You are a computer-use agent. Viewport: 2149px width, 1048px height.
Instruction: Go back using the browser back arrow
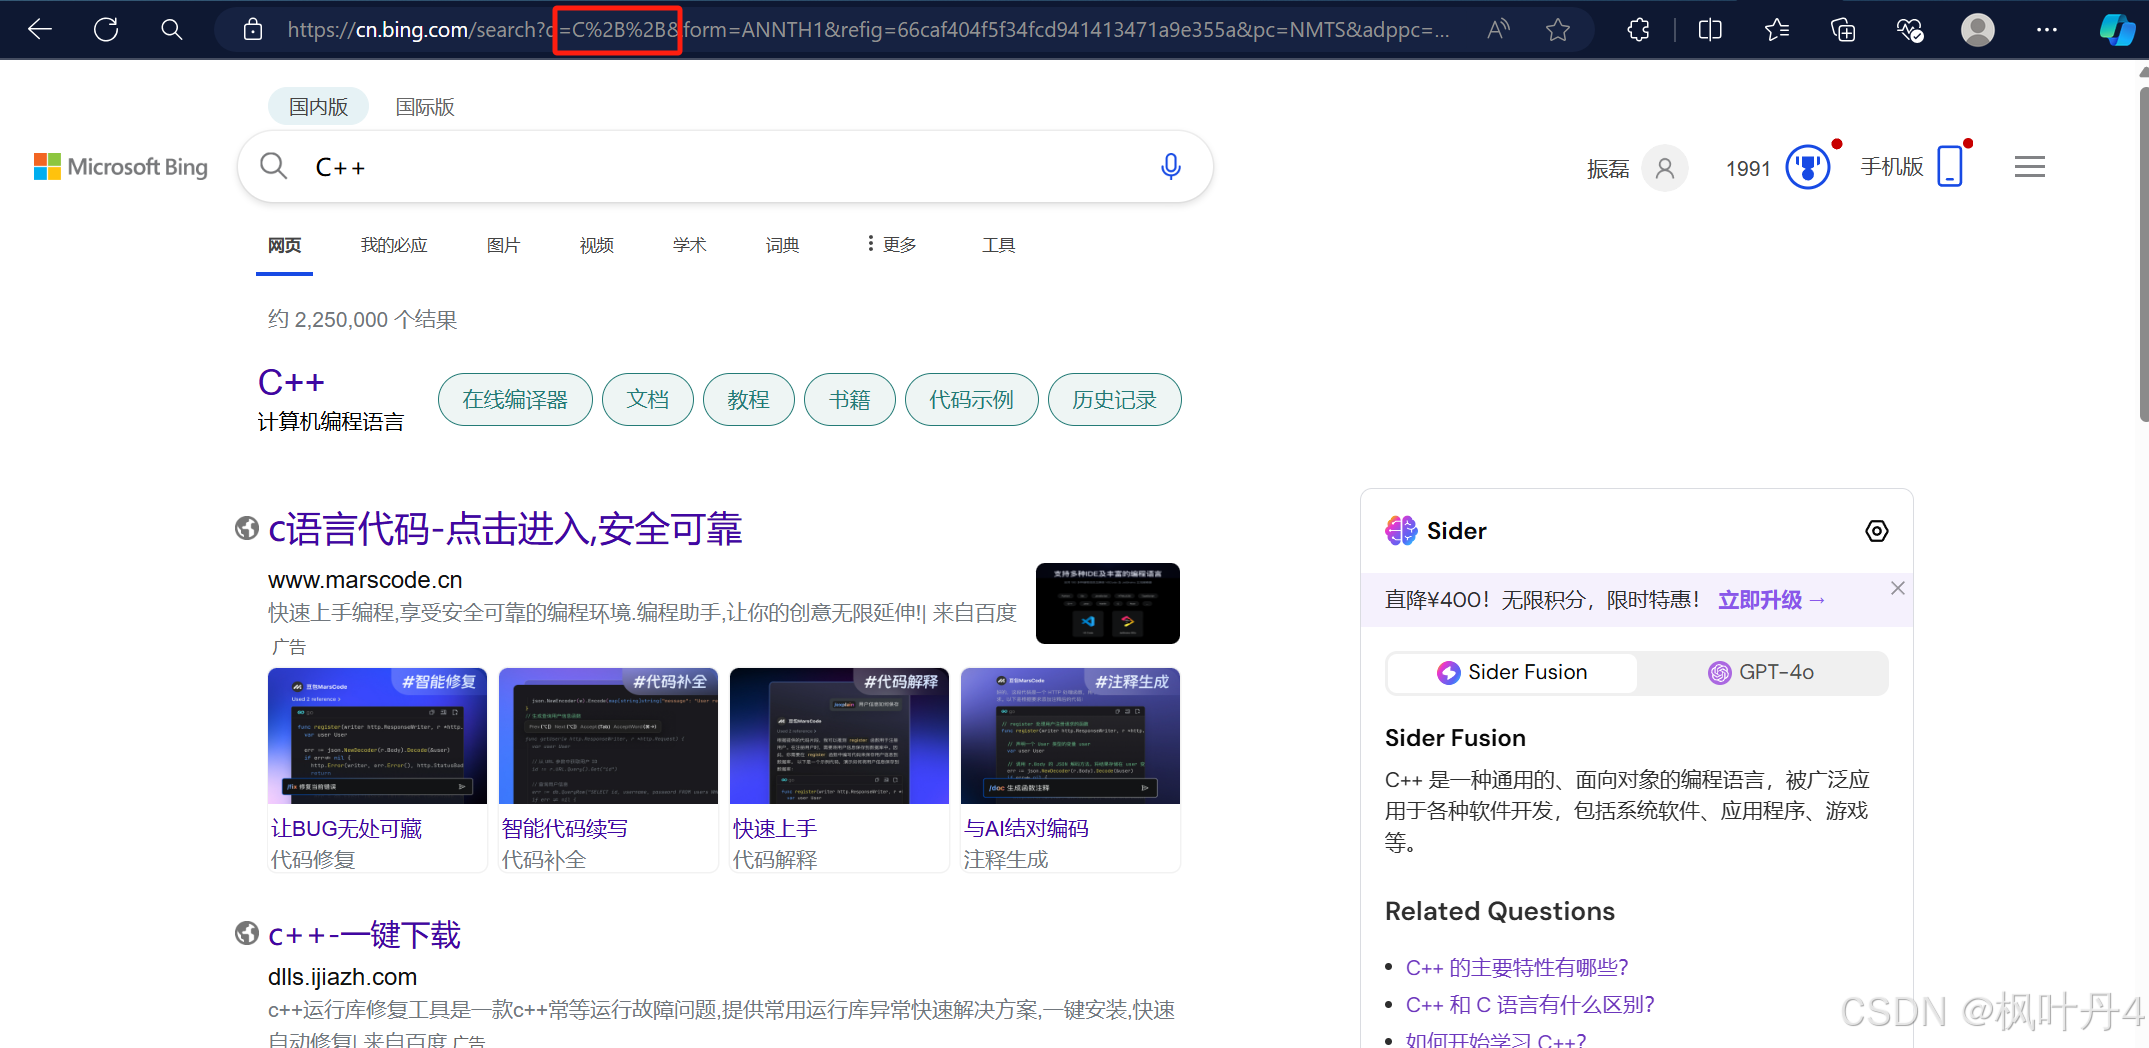coord(40,30)
